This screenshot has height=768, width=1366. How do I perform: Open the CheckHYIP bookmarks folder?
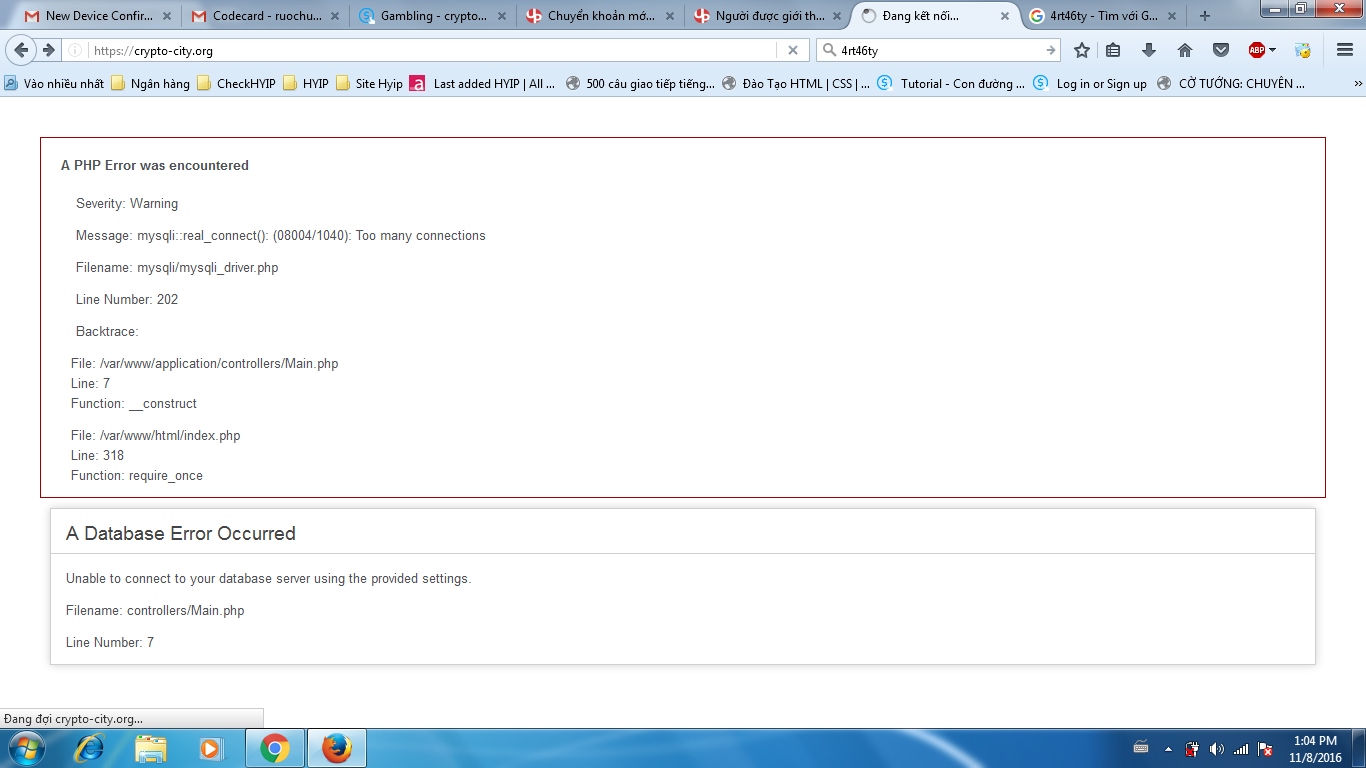pyautogui.click(x=236, y=84)
